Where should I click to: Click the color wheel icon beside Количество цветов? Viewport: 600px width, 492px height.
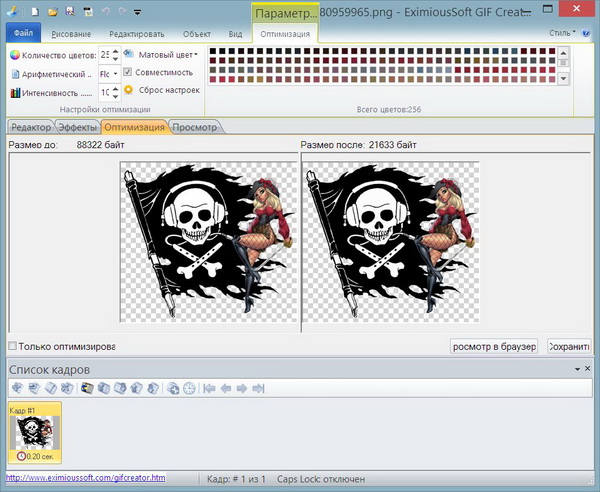pos(15,55)
